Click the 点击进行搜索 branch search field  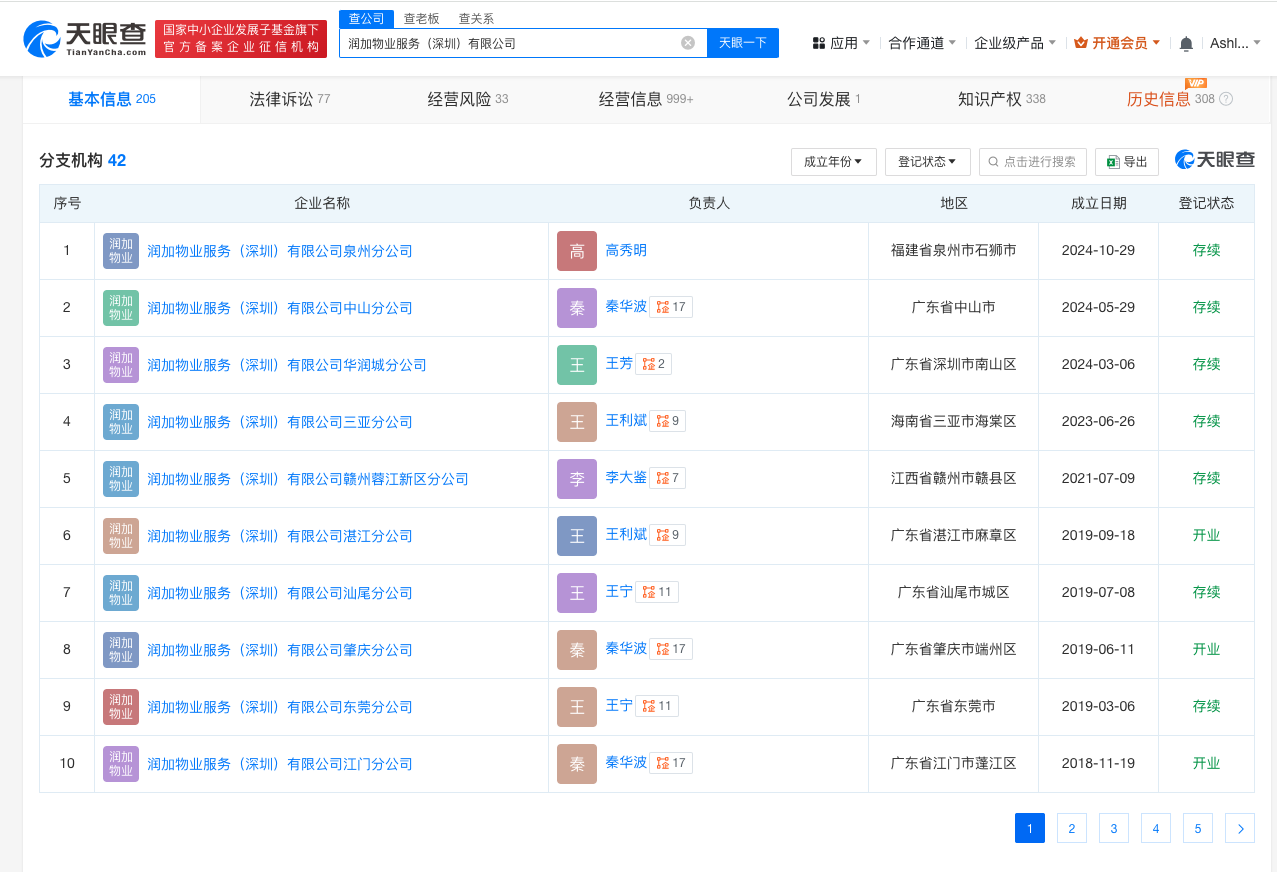point(1032,161)
